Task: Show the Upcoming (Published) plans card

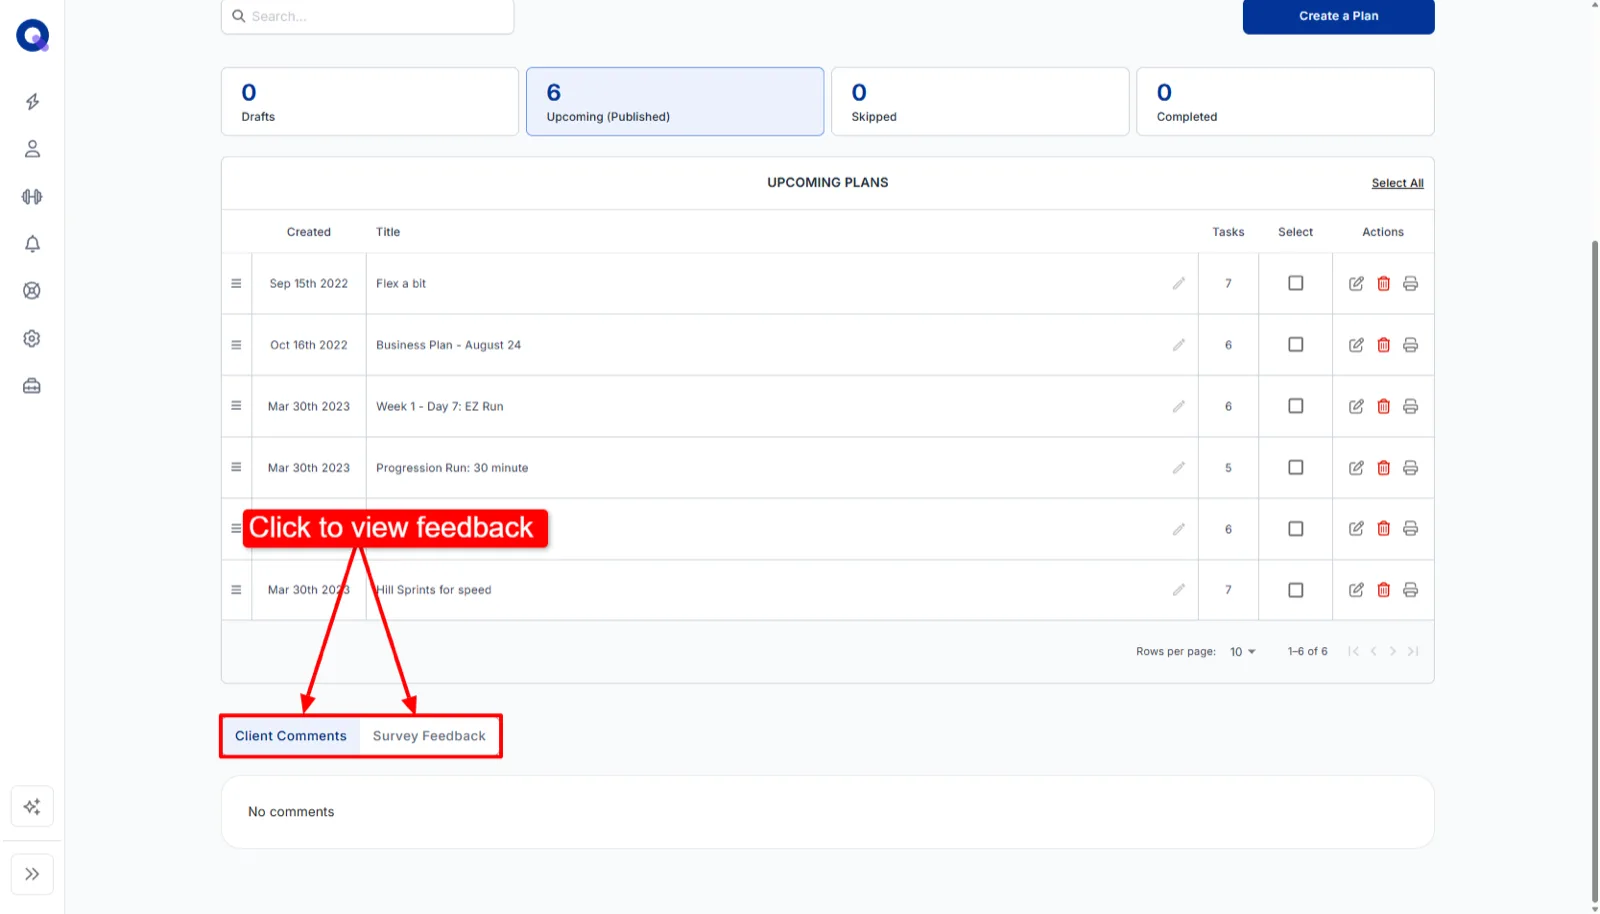Action: tap(675, 102)
